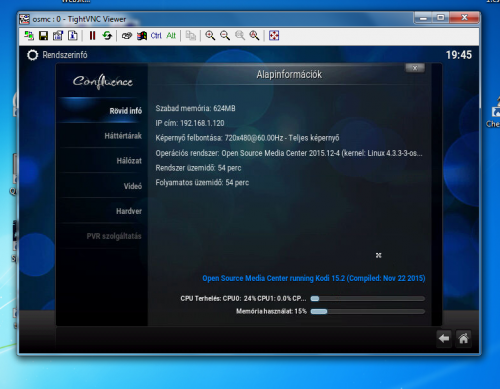This screenshot has height=389, width=500.
Task: Click the Rendszerinfó header label
Action: pos(65,55)
